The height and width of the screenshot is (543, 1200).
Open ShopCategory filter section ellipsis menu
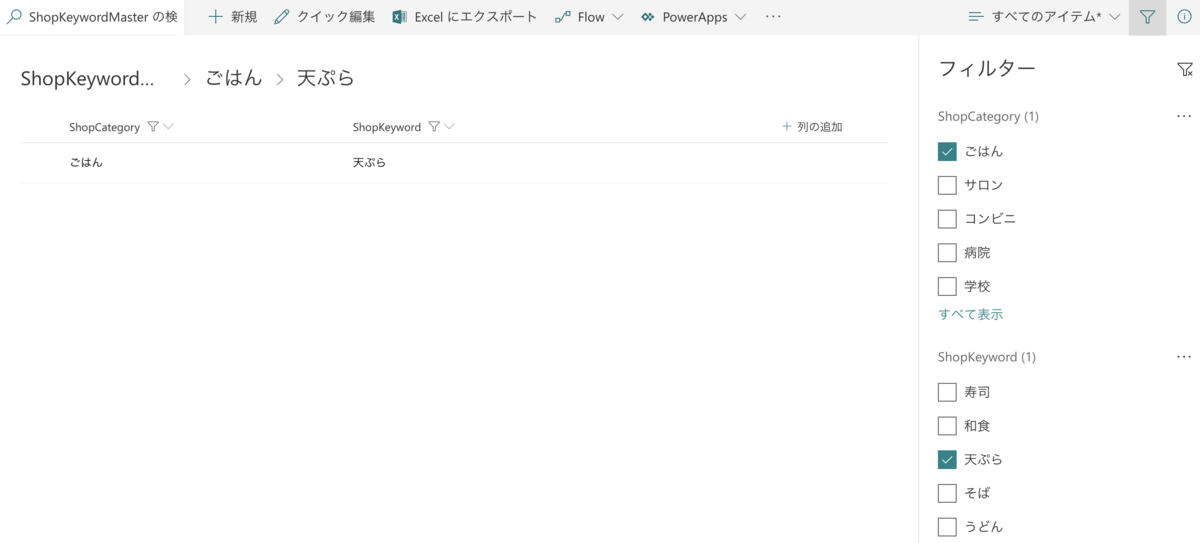pos(1184,116)
